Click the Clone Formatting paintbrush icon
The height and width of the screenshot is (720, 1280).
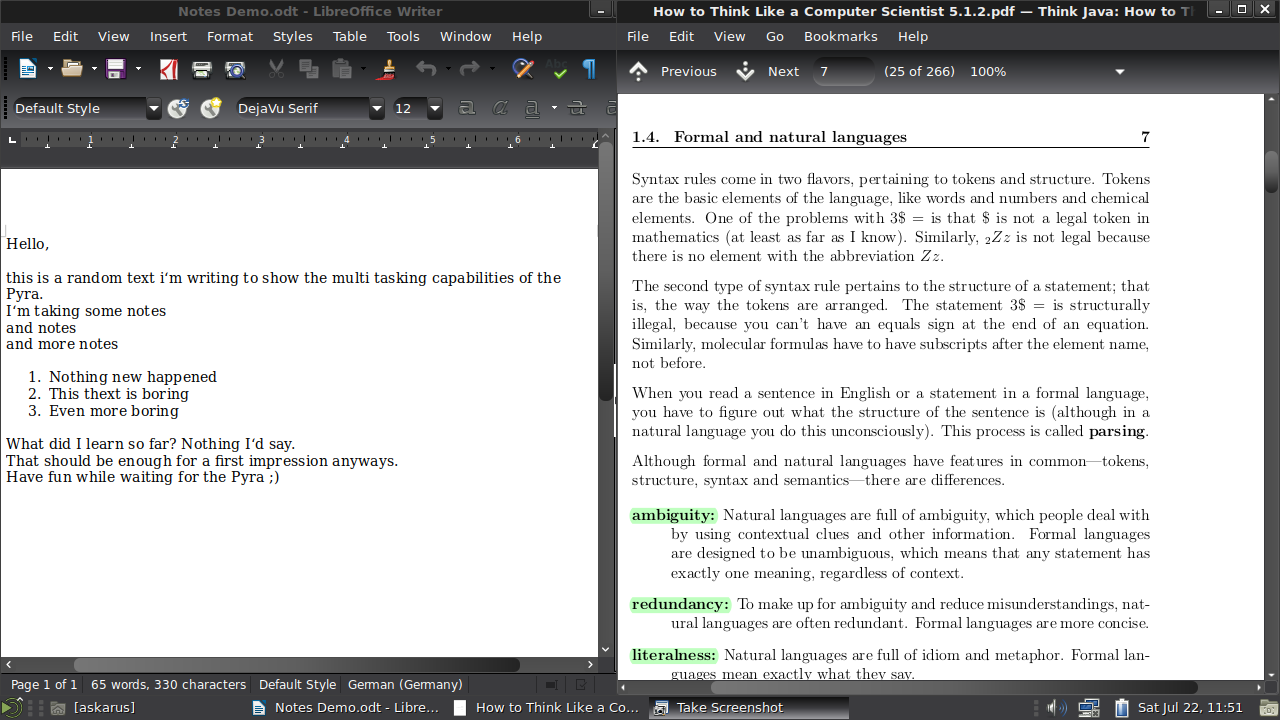point(389,69)
